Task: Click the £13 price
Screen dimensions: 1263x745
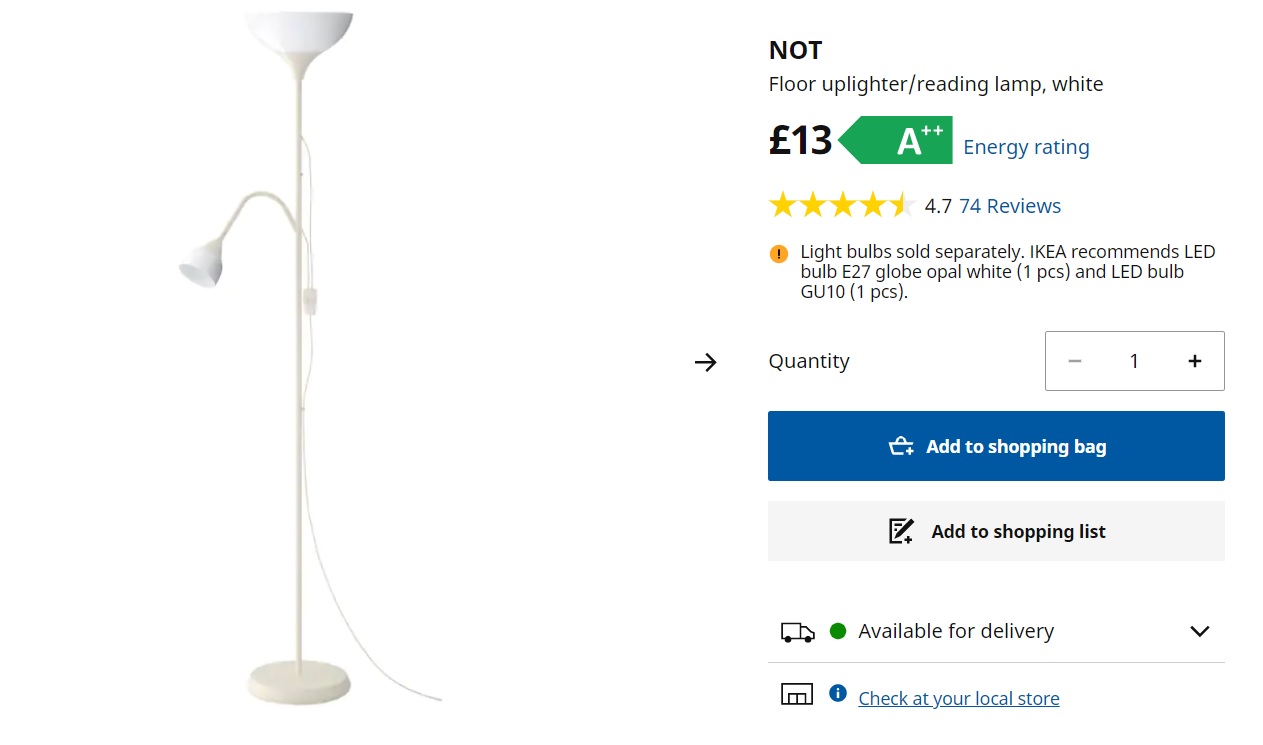Action: [800, 140]
